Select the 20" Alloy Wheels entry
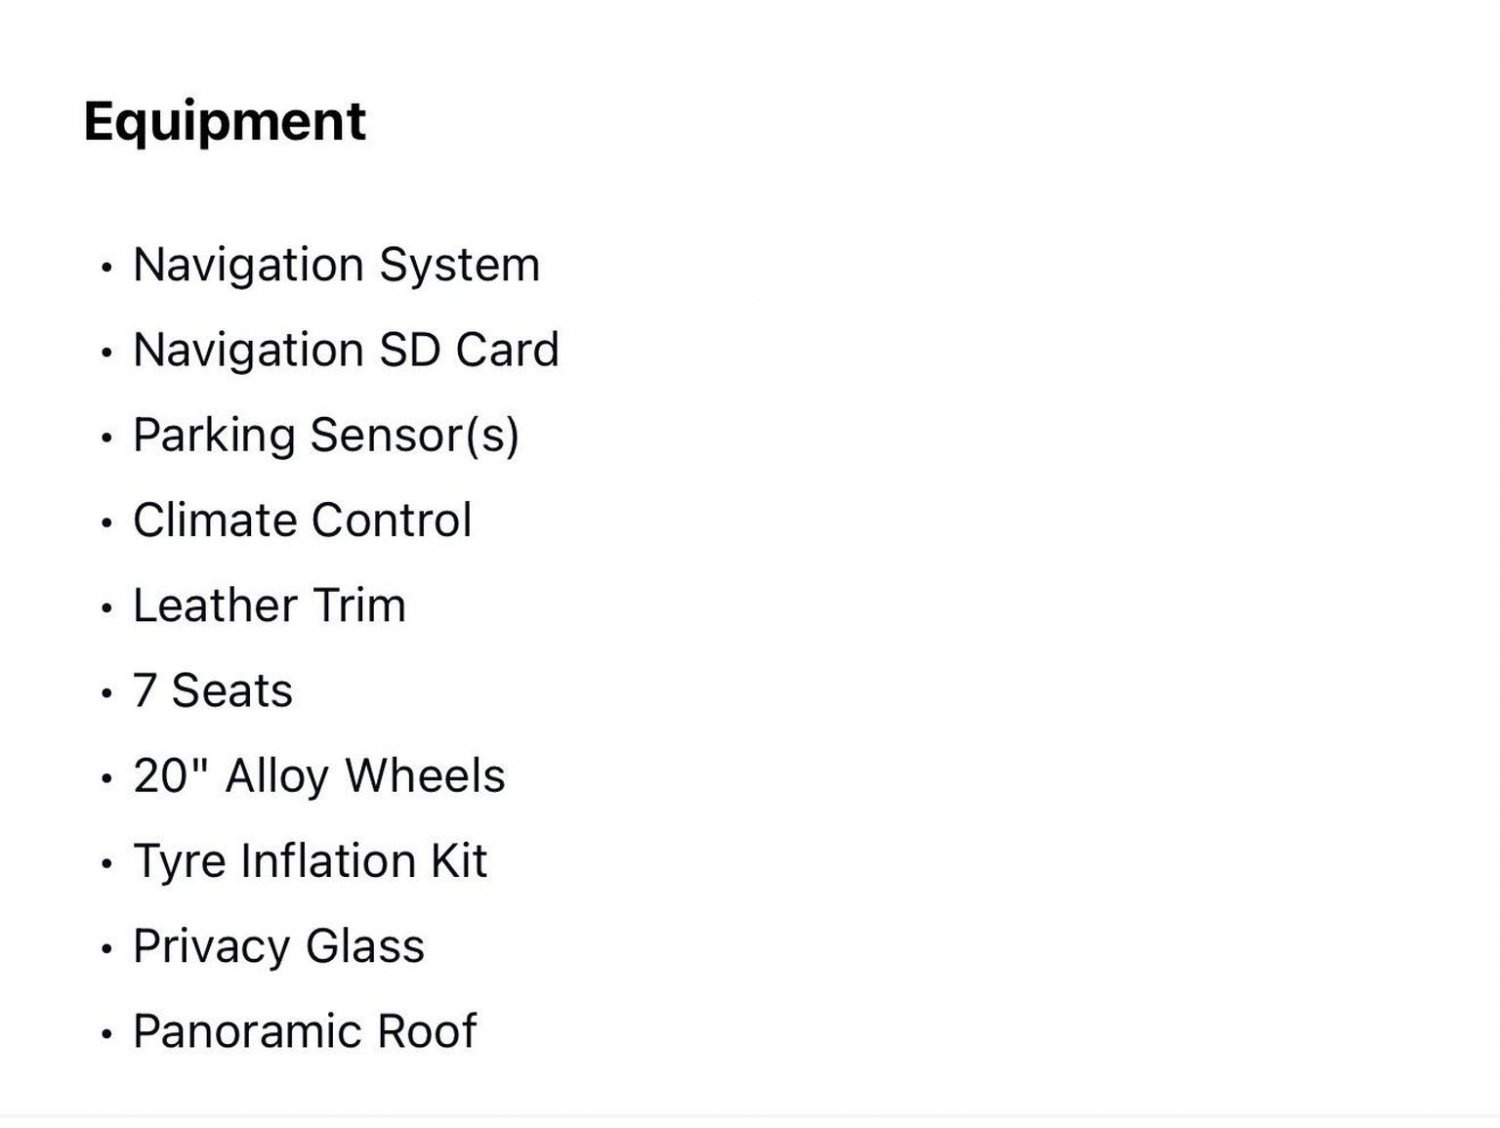 coord(319,777)
